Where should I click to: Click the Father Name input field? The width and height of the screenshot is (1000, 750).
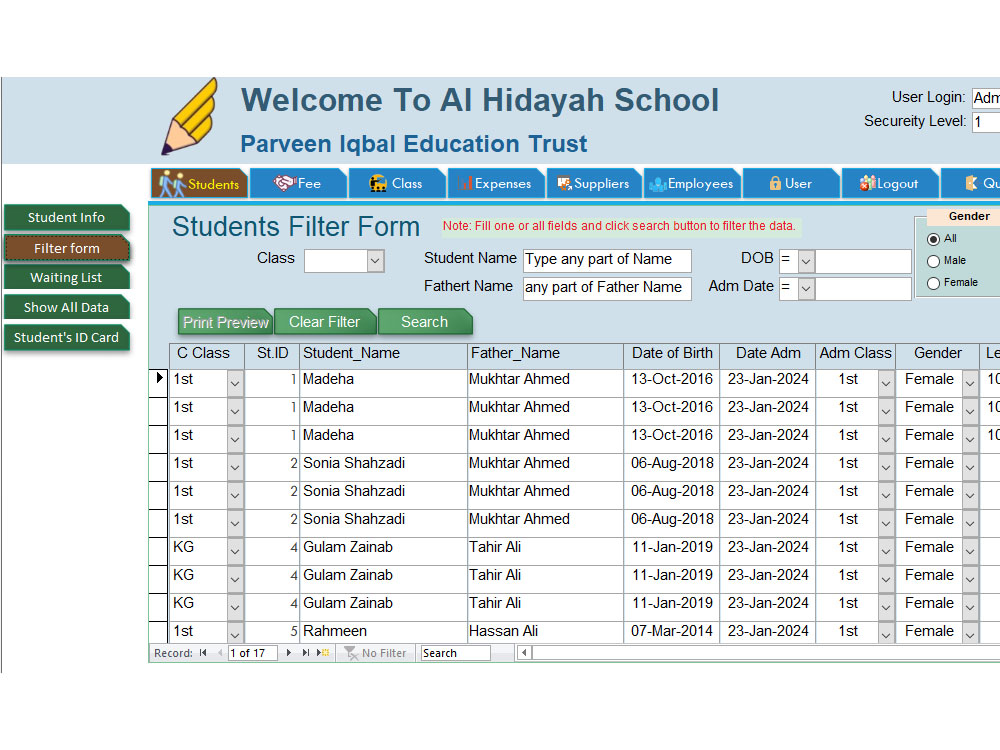[607, 288]
